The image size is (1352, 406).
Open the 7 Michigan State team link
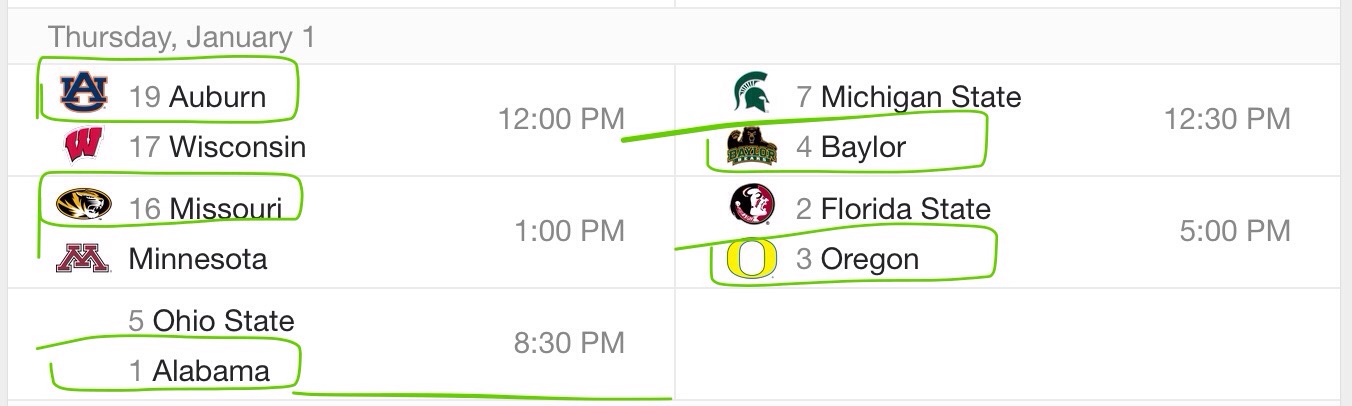pos(909,97)
